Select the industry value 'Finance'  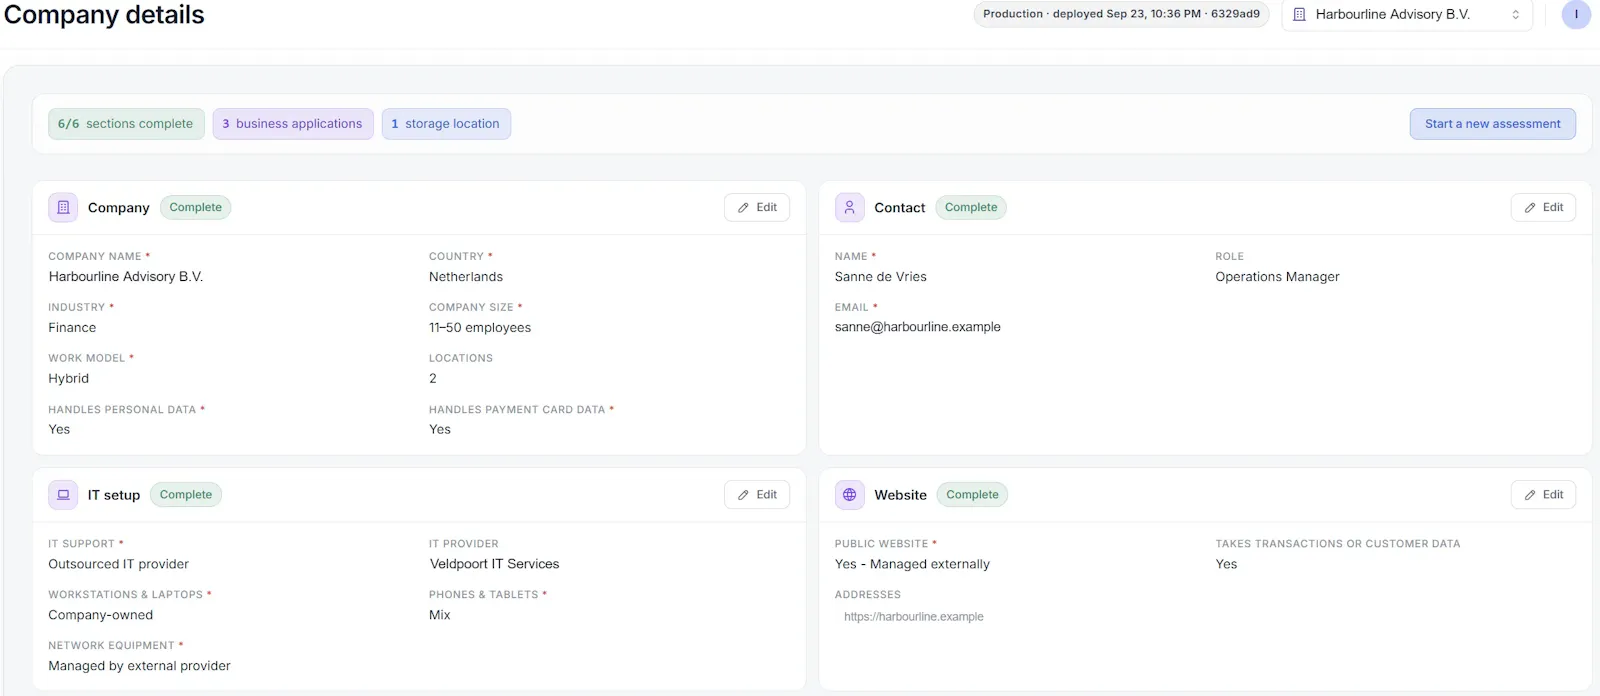72,328
